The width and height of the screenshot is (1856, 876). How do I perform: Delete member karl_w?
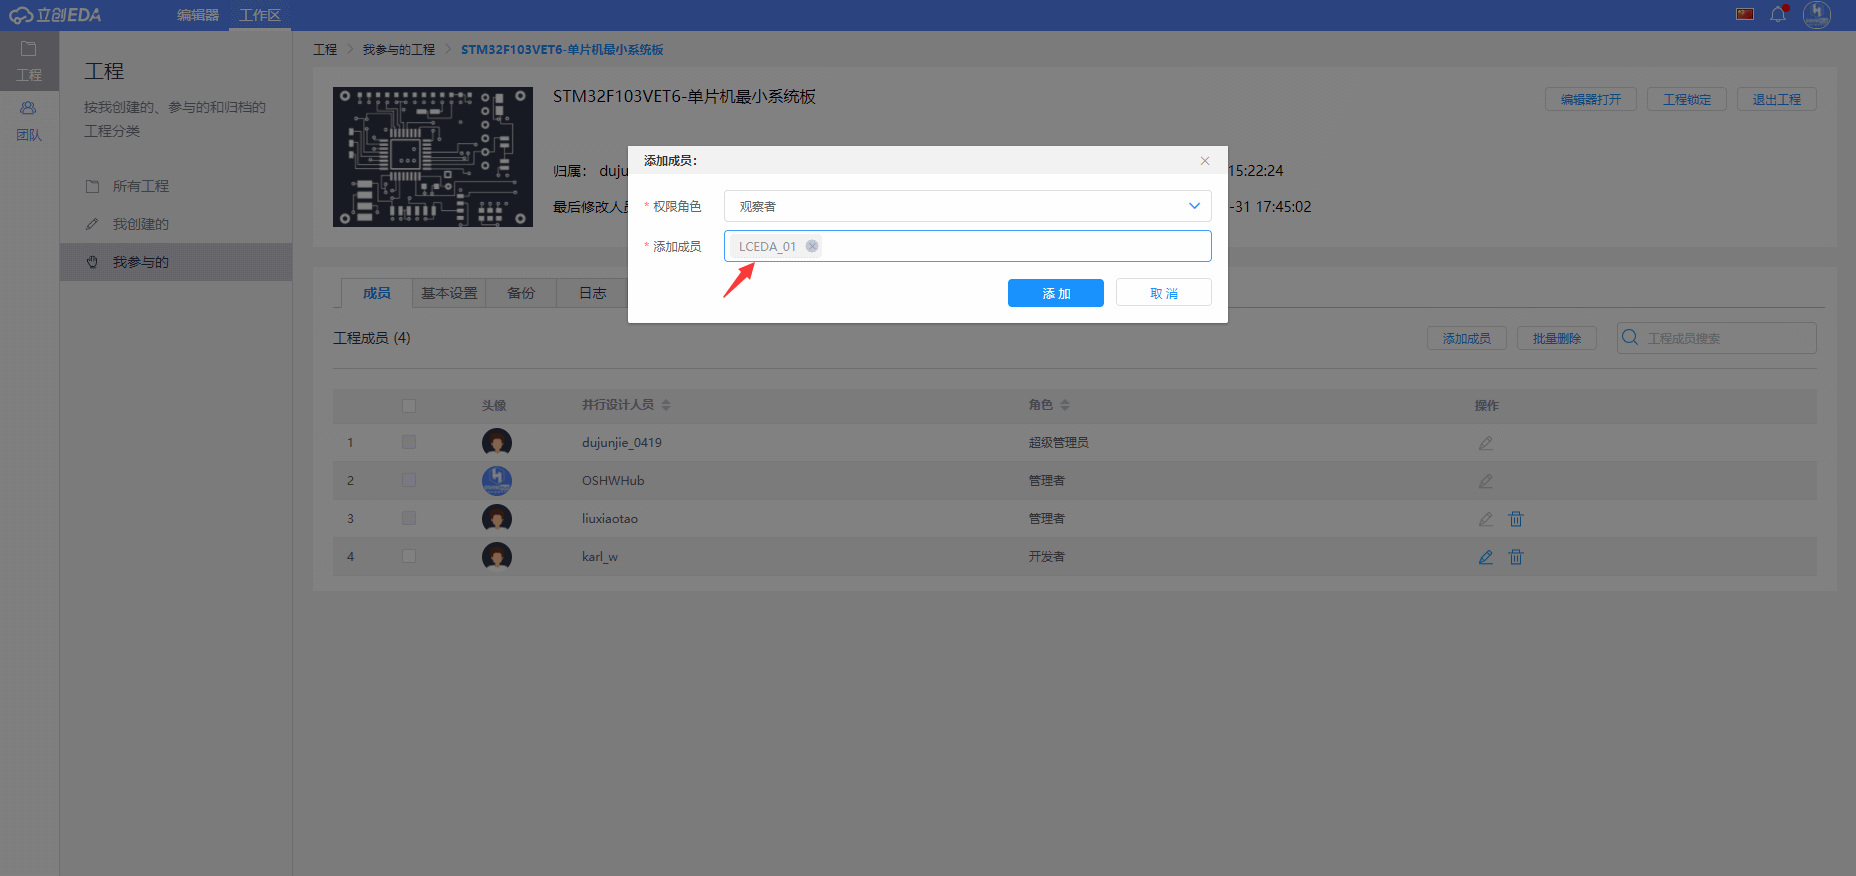pyautogui.click(x=1516, y=557)
